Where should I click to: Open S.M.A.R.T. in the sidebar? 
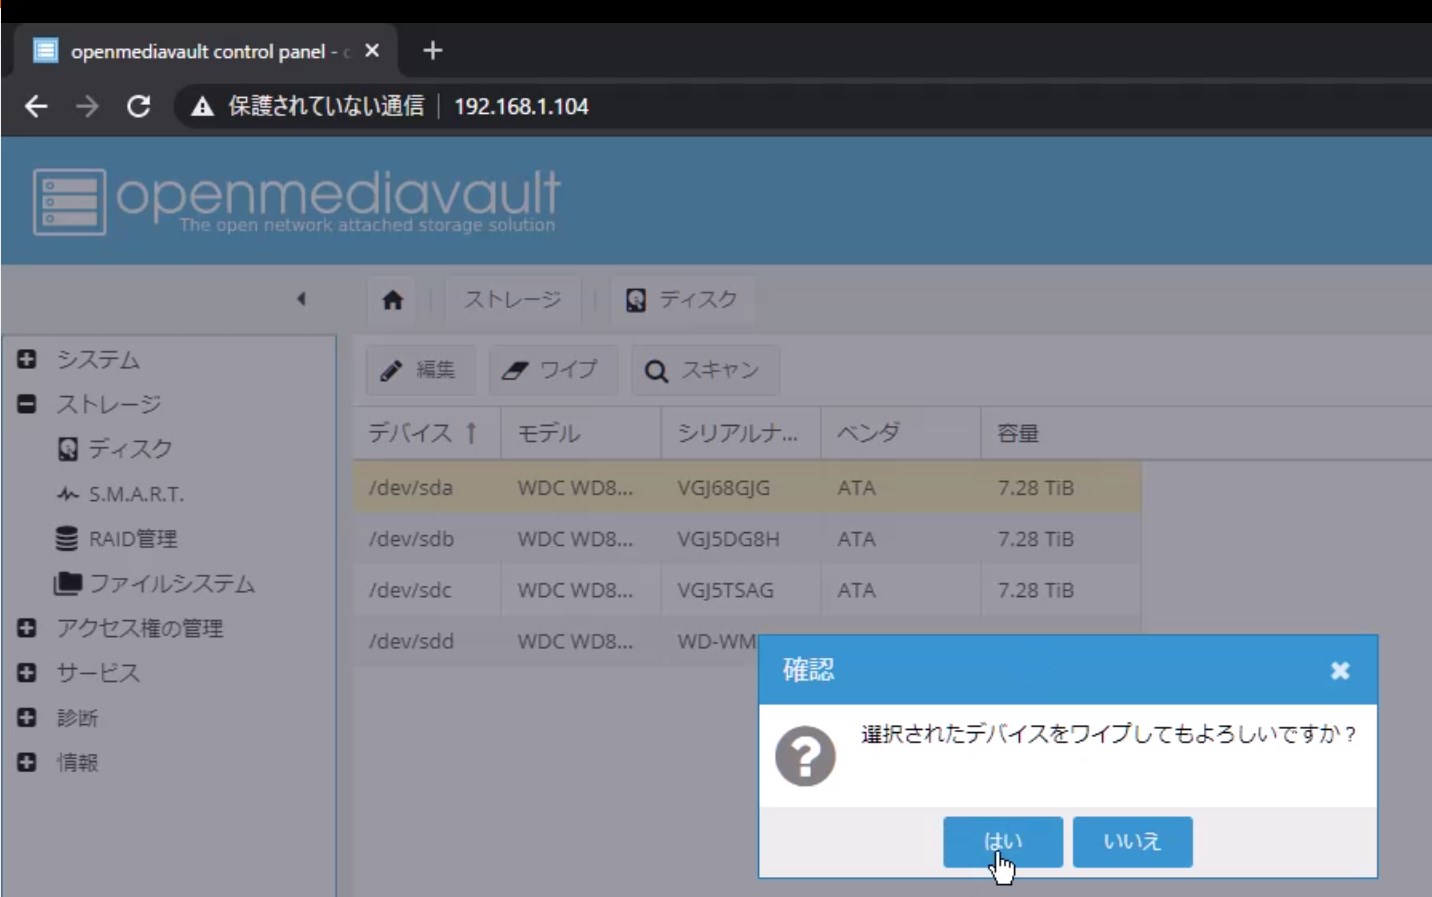(x=135, y=494)
